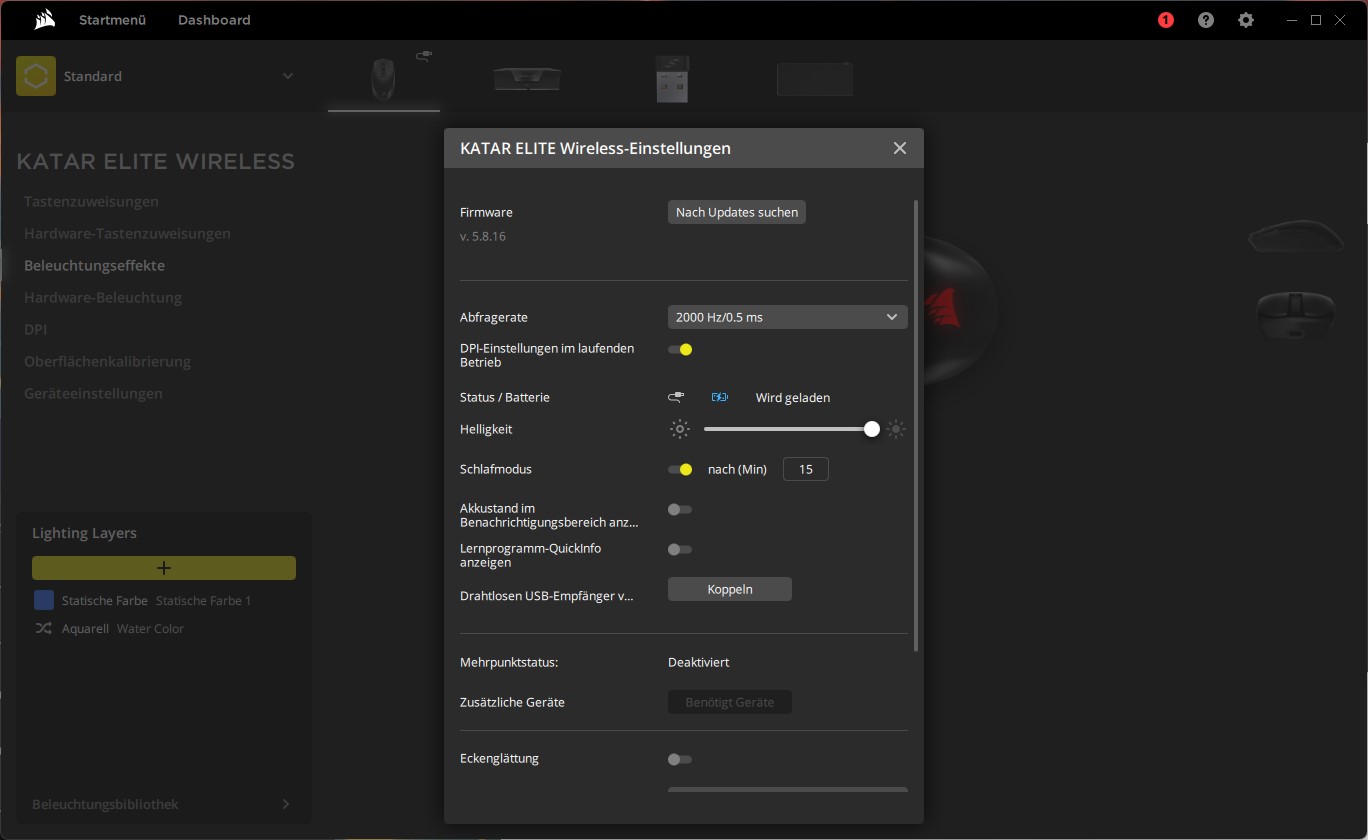The width and height of the screenshot is (1368, 840).
Task: Open the mousepad device icon
Action: pyautogui.click(x=815, y=78)
